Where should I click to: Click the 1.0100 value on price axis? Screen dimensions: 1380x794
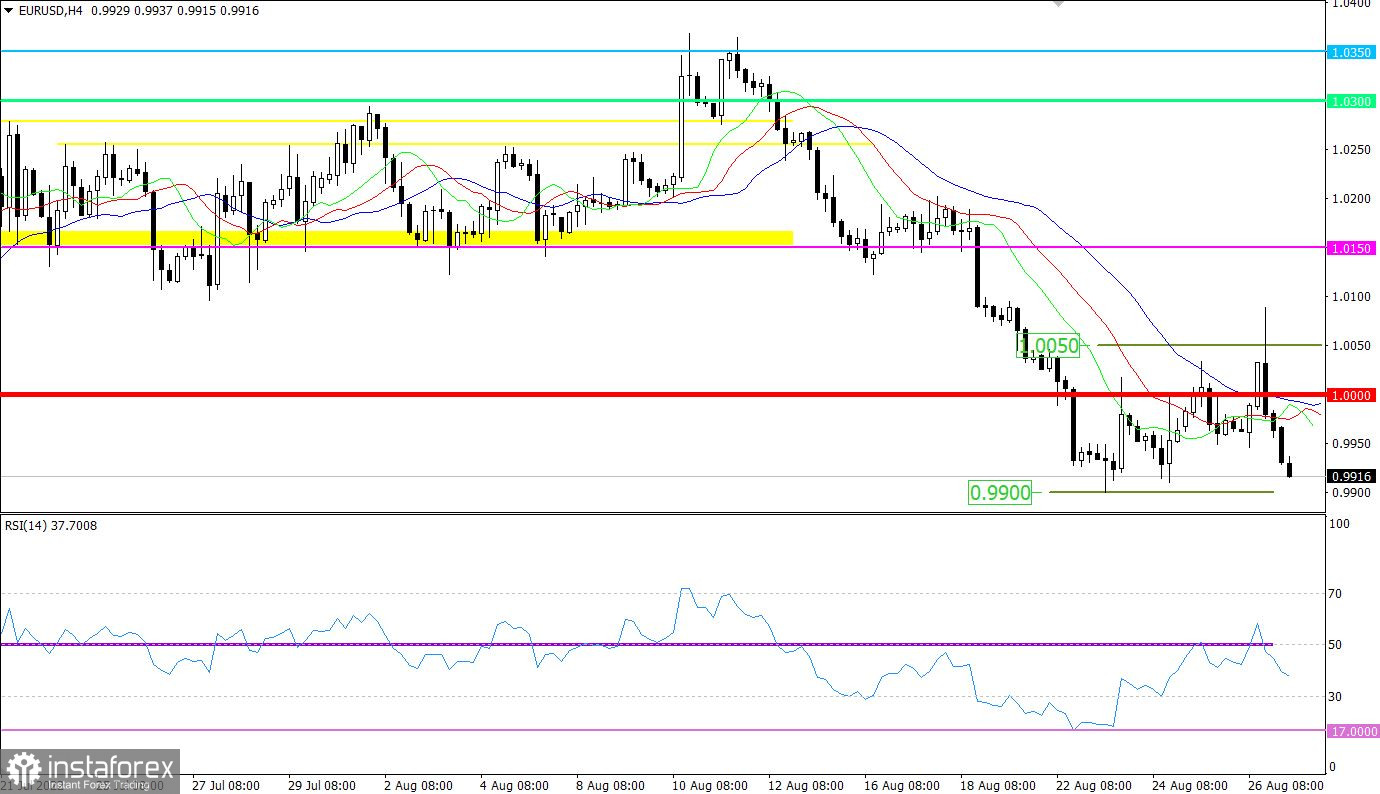tap(1352, 296)
